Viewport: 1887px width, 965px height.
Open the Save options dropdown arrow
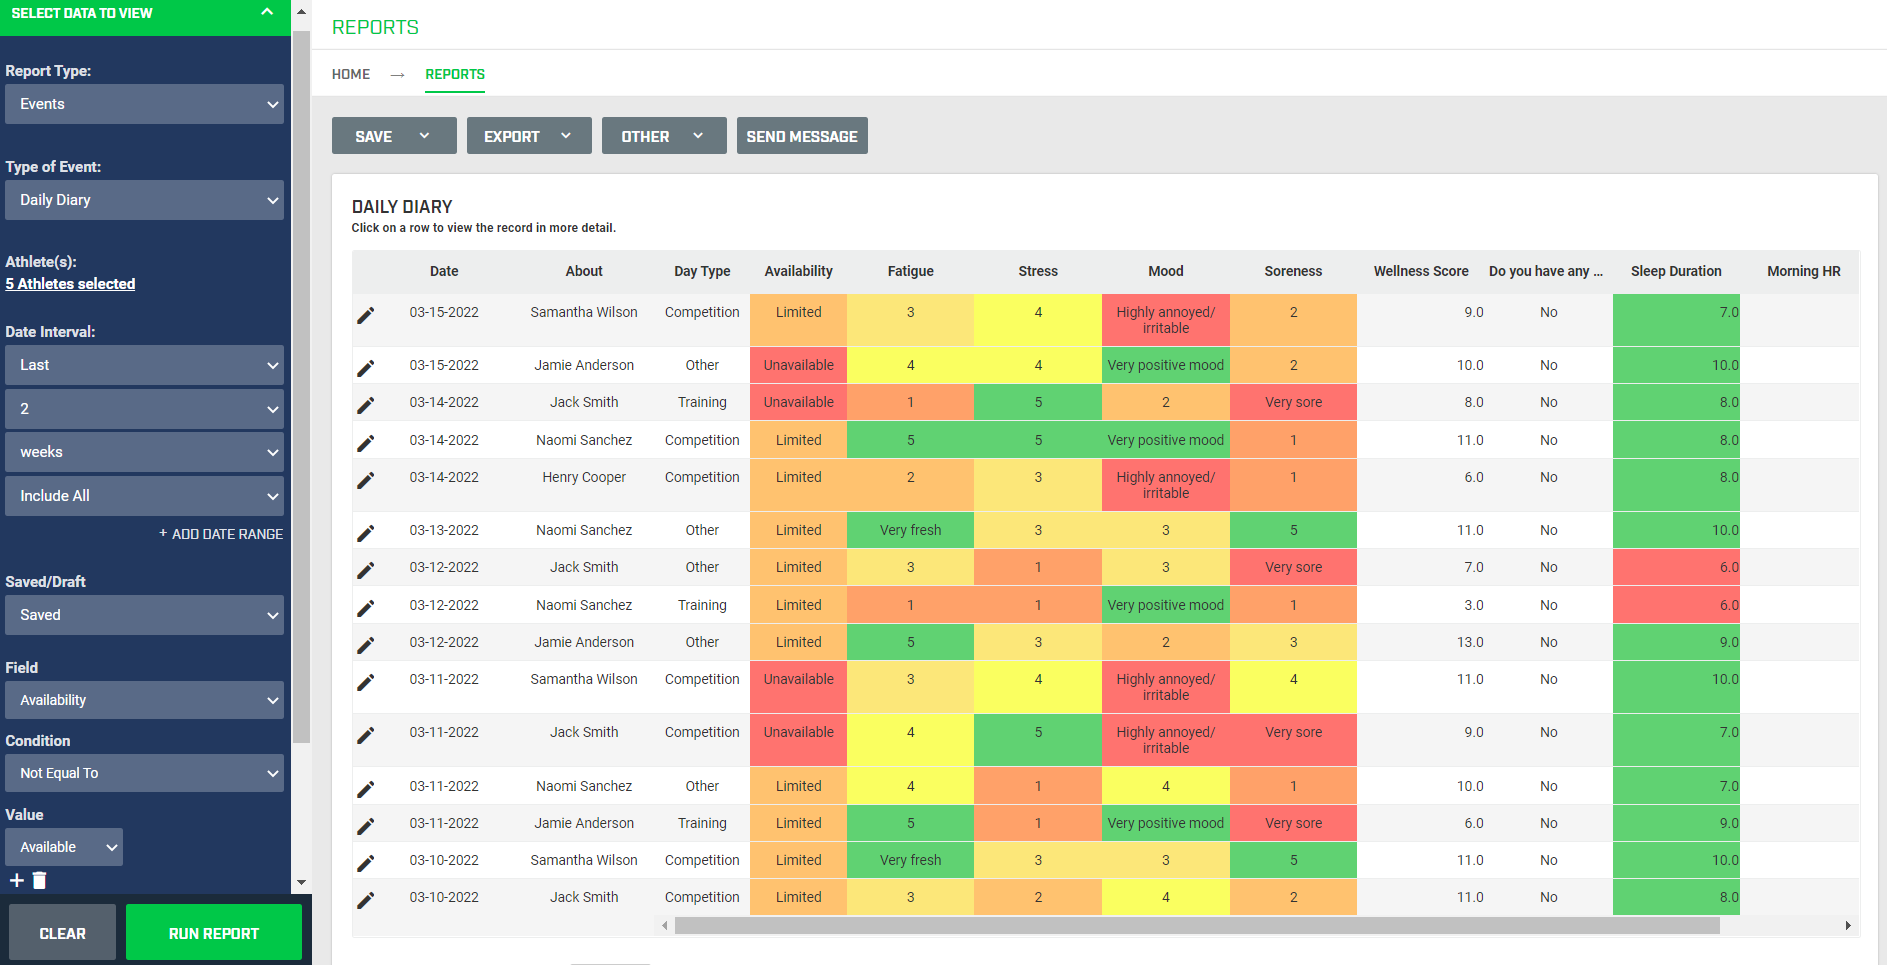click(x=423, y=135)
